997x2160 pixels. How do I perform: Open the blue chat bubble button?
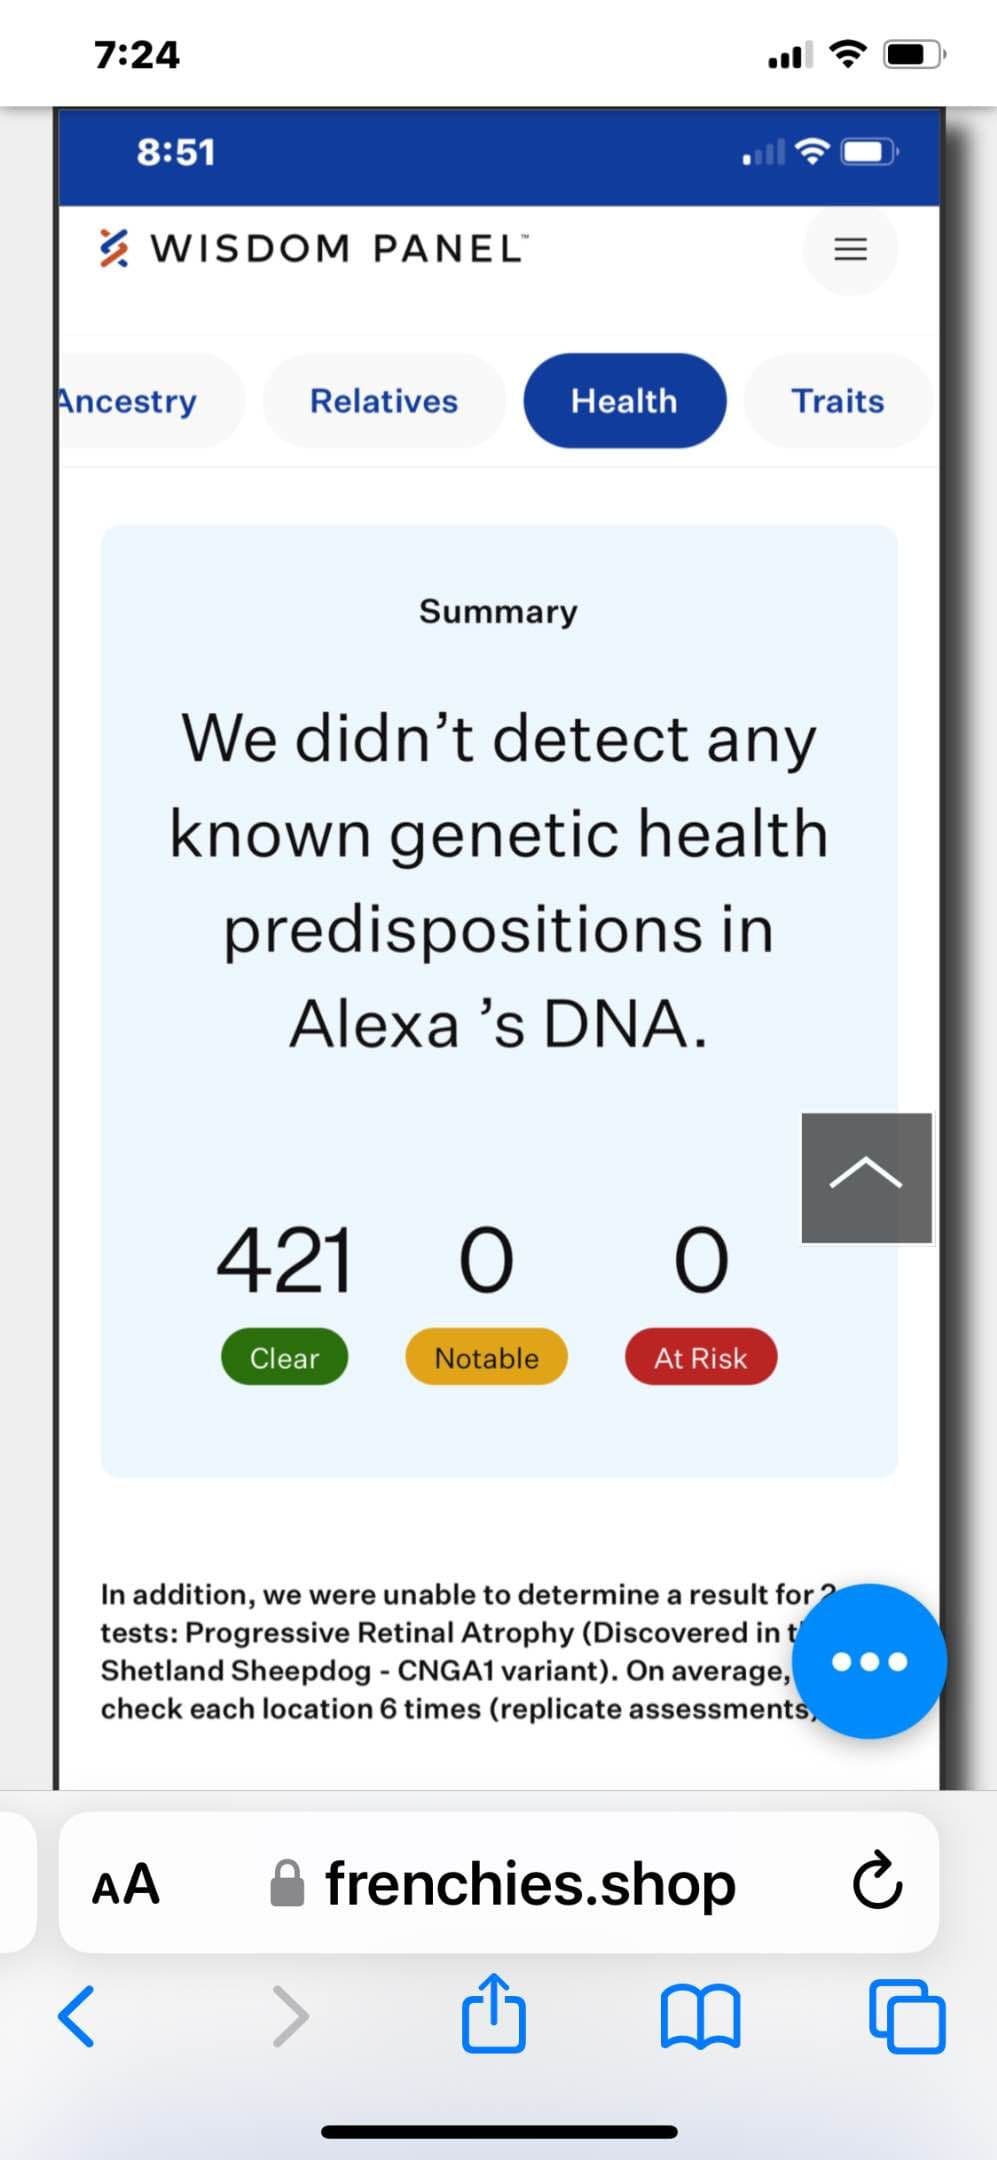[x=869, y=1661]
